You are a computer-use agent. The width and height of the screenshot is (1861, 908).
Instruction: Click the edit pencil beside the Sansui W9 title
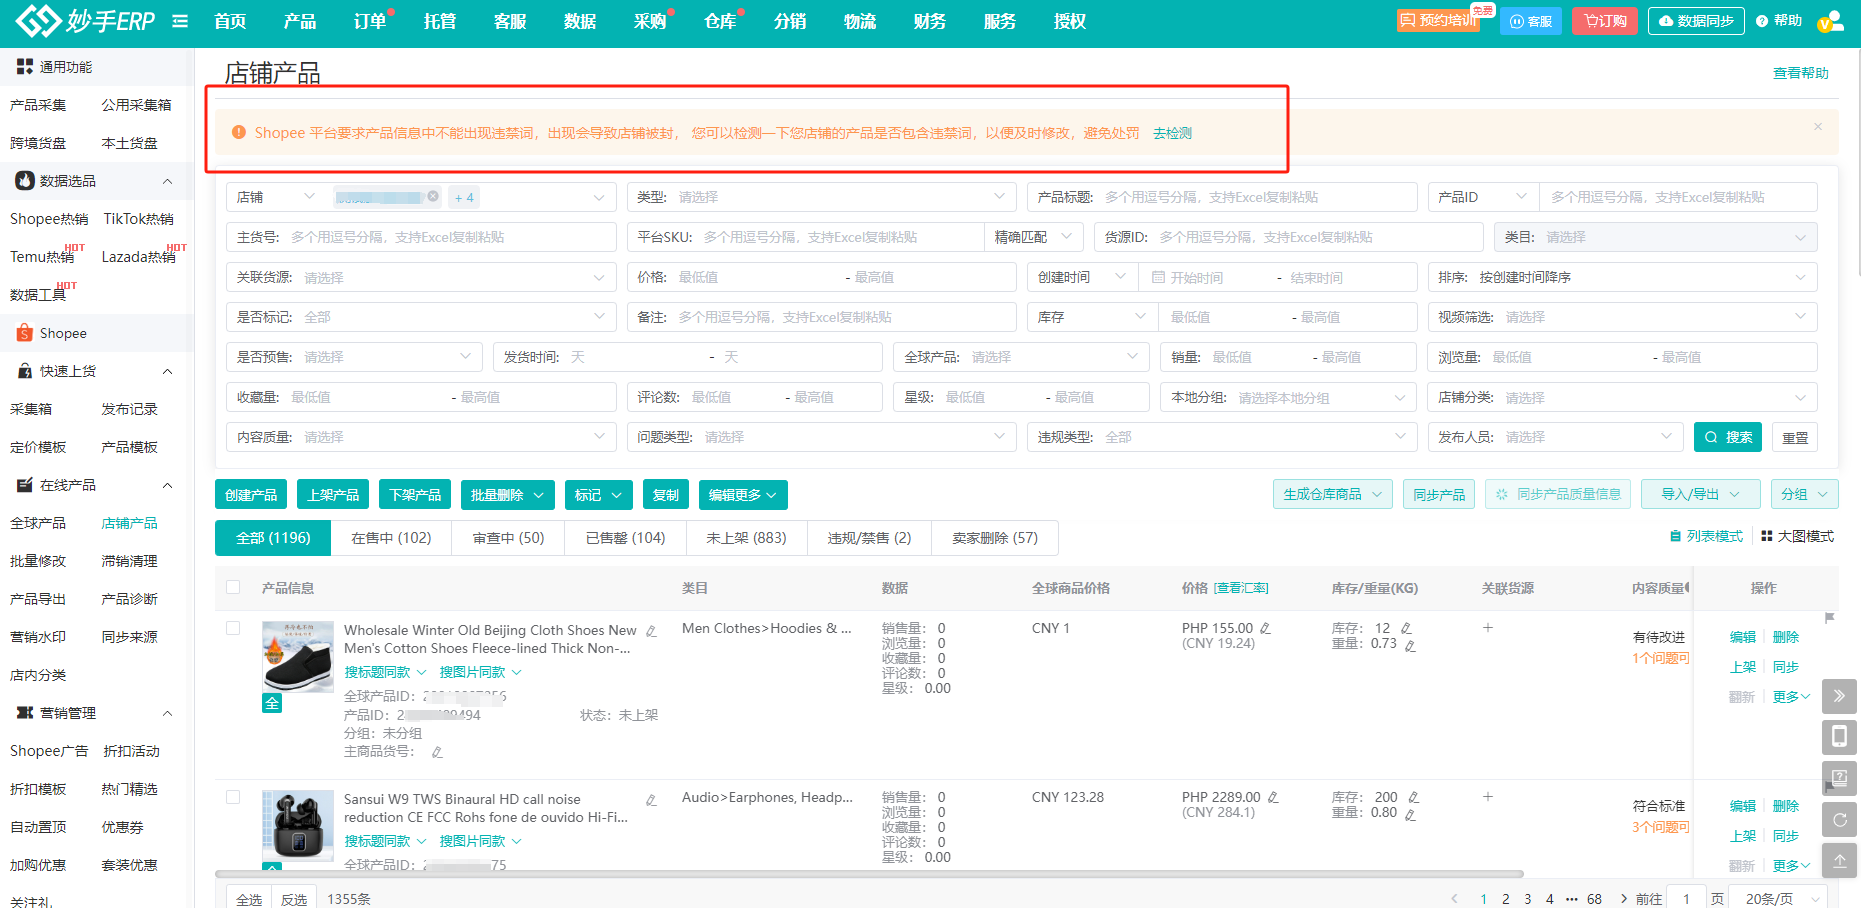click(651, 800)
